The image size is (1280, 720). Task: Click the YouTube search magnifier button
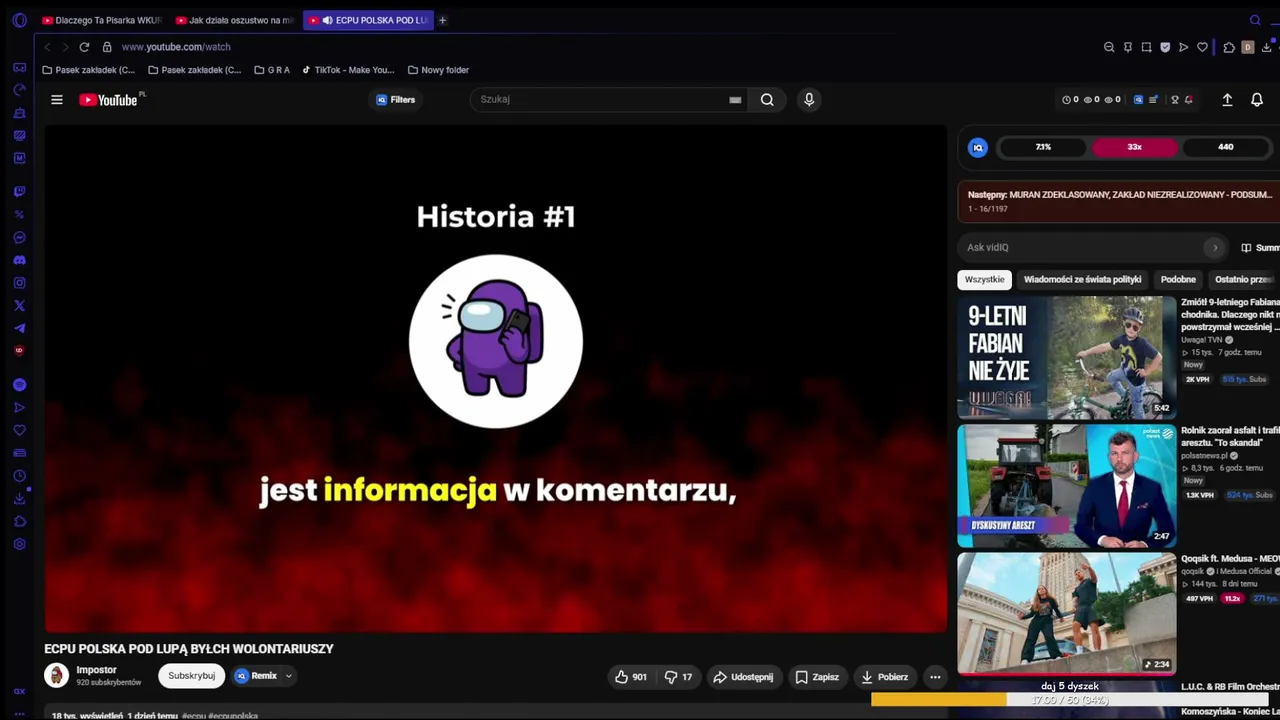point(767,99)
